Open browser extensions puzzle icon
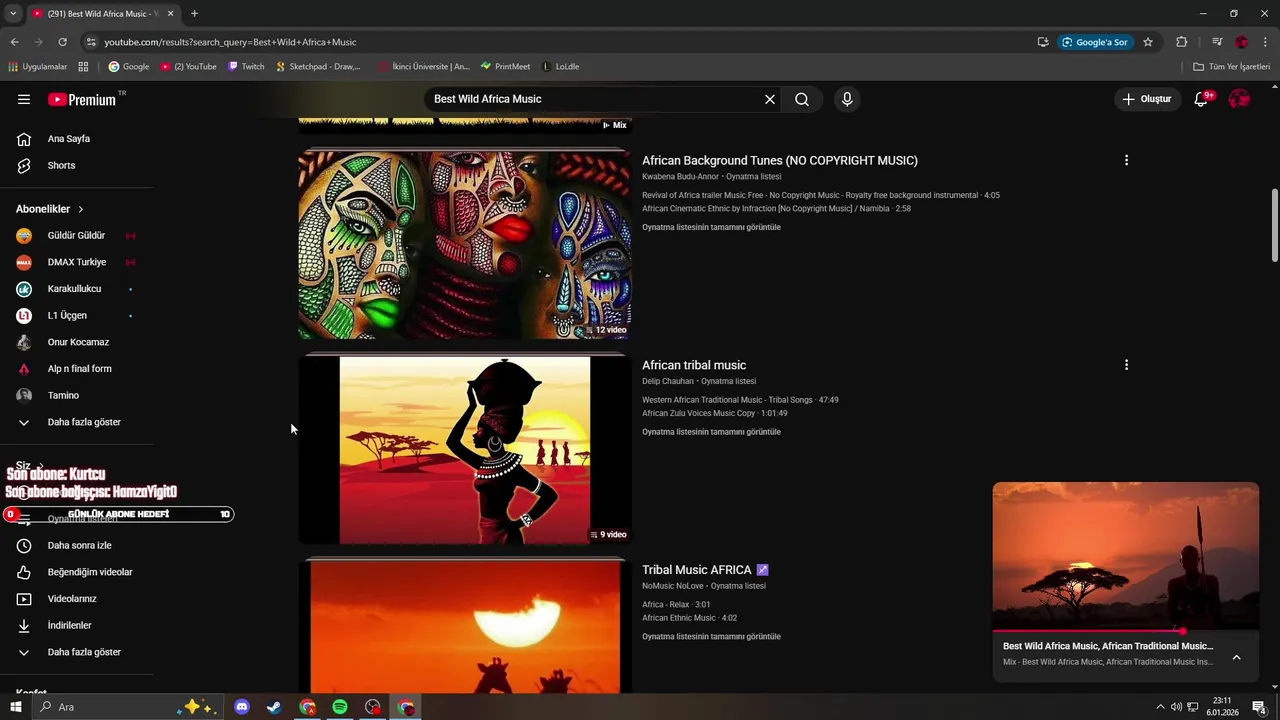1280x720 pixels. click(1181, 42)
